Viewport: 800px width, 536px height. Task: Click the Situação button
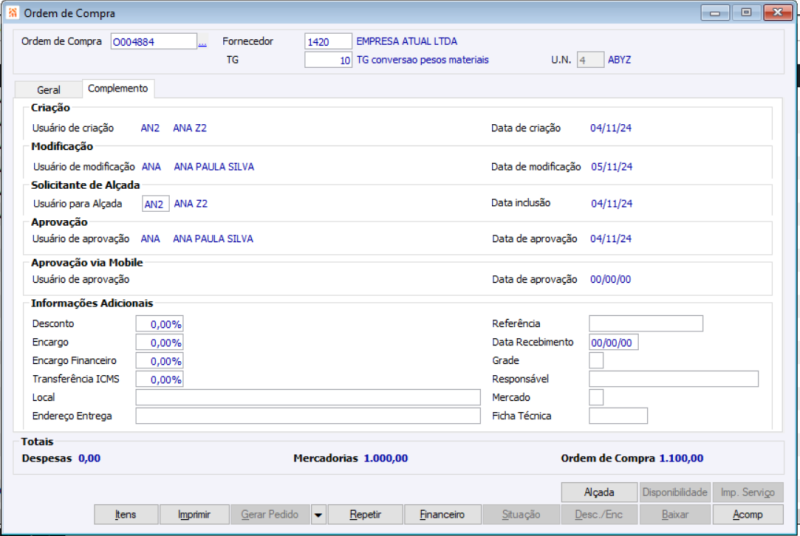(x=520, y=515)
